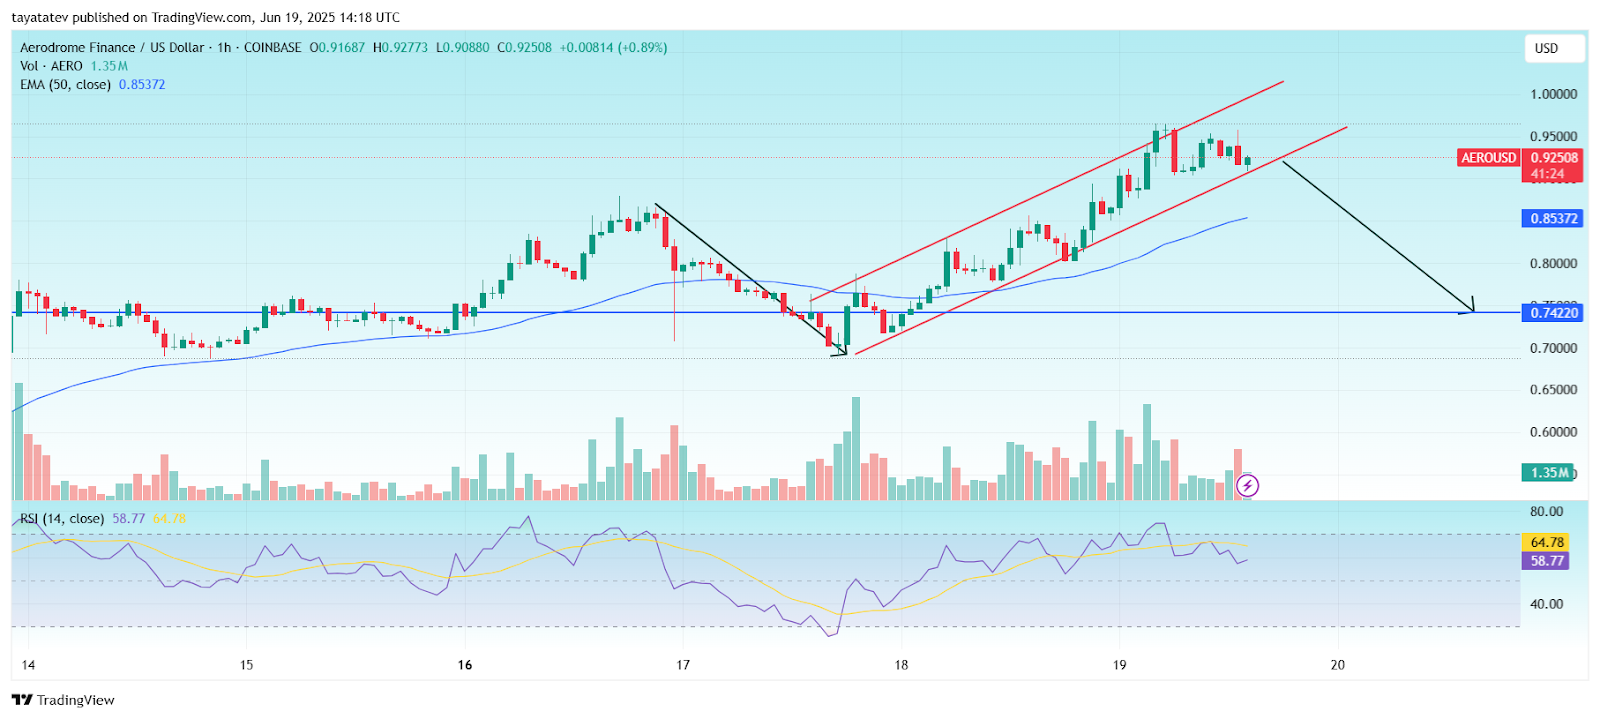
Task: Click date 17 on the time axis
Action: (x=683, y=665)
